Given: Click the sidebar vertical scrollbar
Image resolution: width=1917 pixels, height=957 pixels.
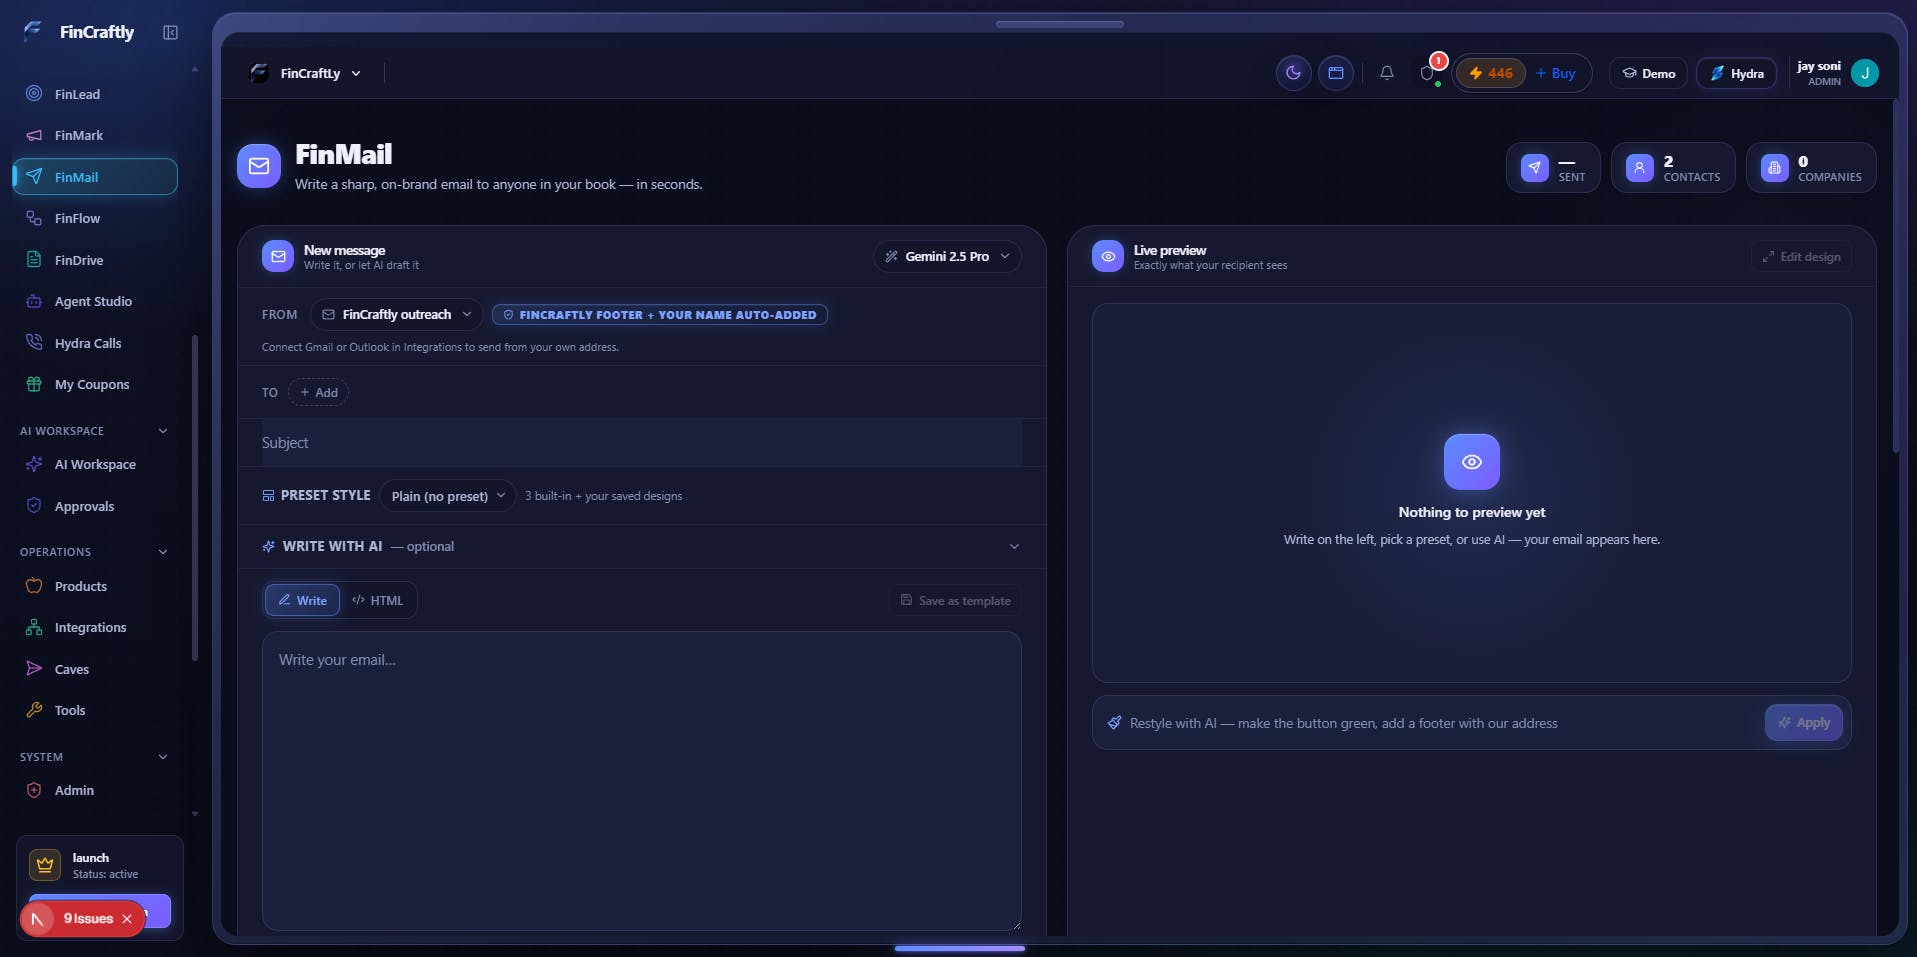Looking at the screenshot, I should [195, 497].
